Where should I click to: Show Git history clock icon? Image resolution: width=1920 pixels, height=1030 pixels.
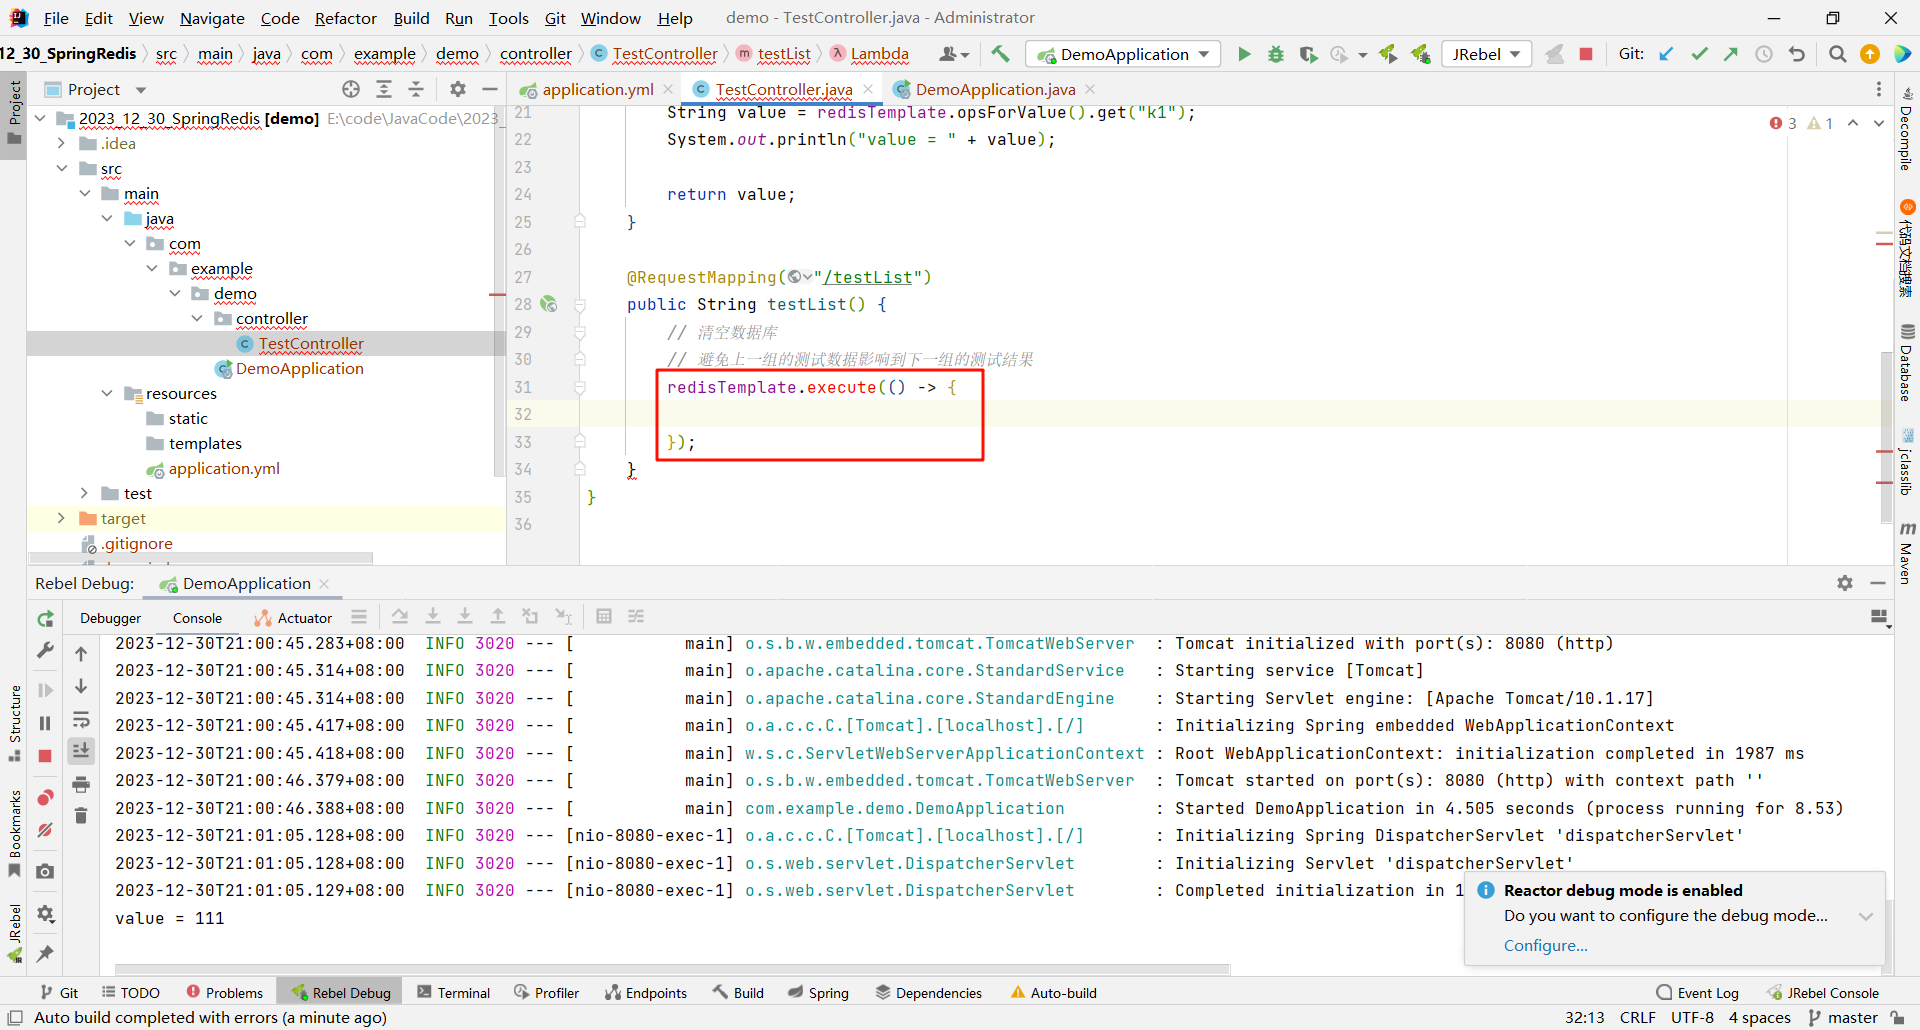click(1764, 54)
